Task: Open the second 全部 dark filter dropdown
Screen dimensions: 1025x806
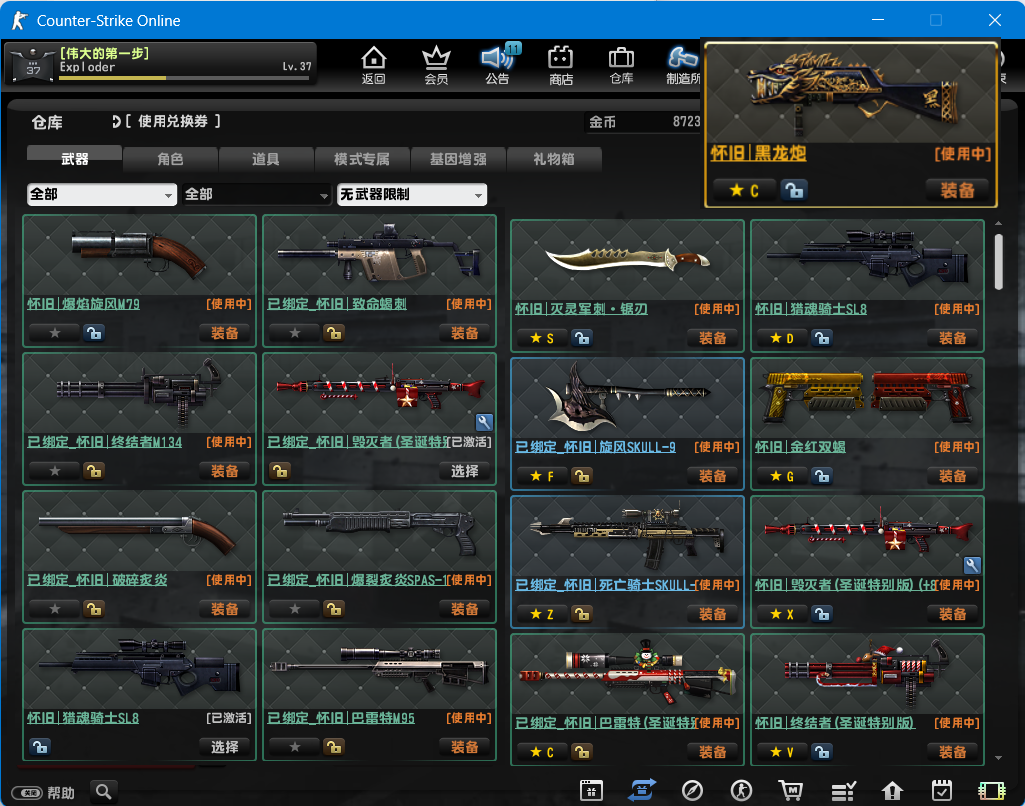Action: [257, 194]
